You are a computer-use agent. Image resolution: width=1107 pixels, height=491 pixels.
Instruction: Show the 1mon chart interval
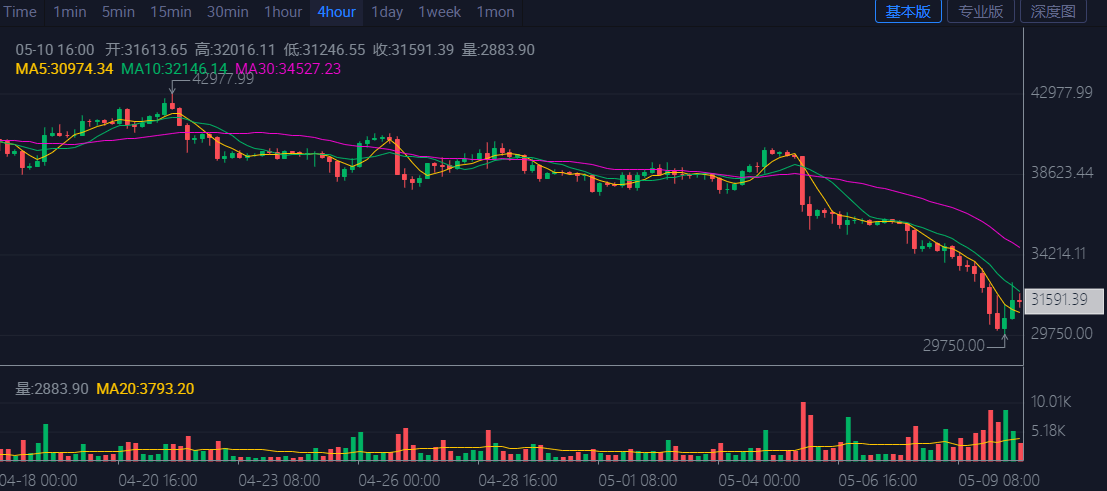495,12
